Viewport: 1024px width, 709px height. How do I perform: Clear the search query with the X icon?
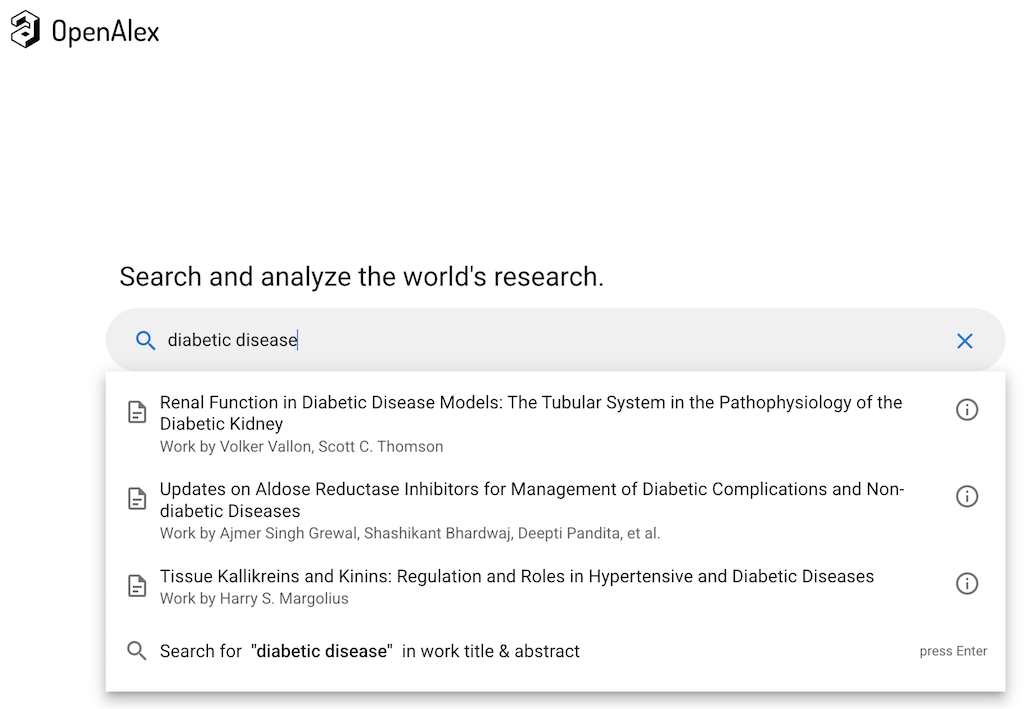pos(964,341)
